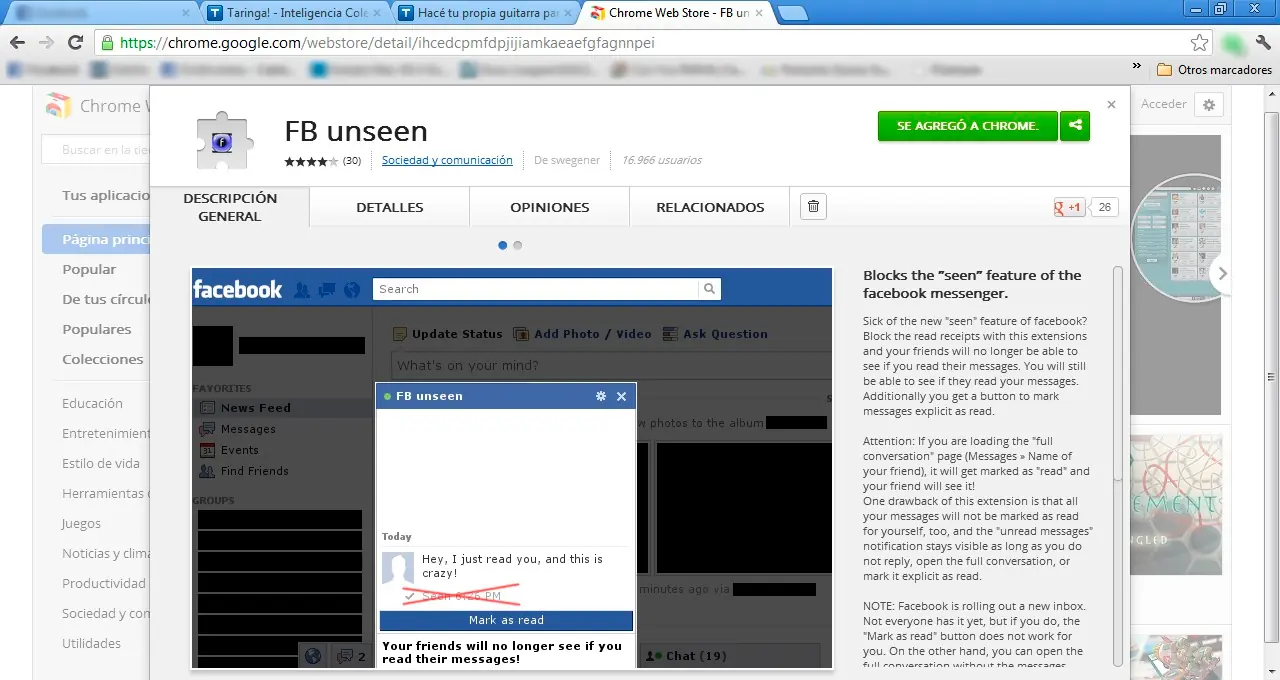Viewport: 1280px width, 680px height.
Task: Click the FB unseen screenshot preview
Action: pos(512,468)
